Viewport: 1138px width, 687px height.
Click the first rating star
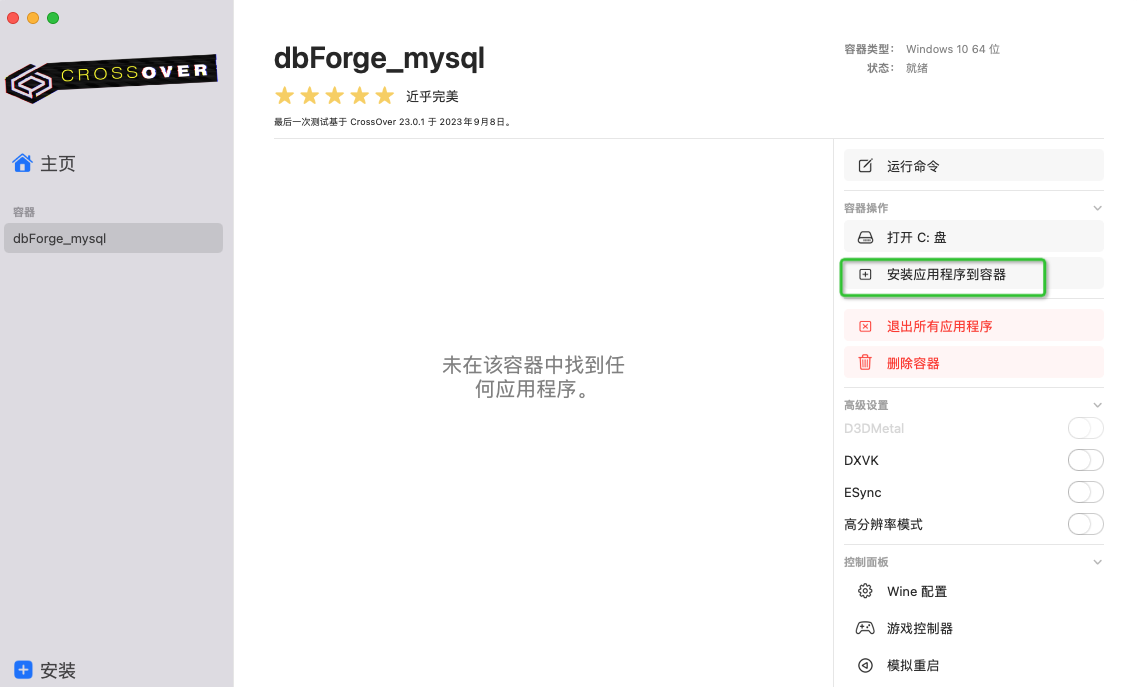point(284,96)
